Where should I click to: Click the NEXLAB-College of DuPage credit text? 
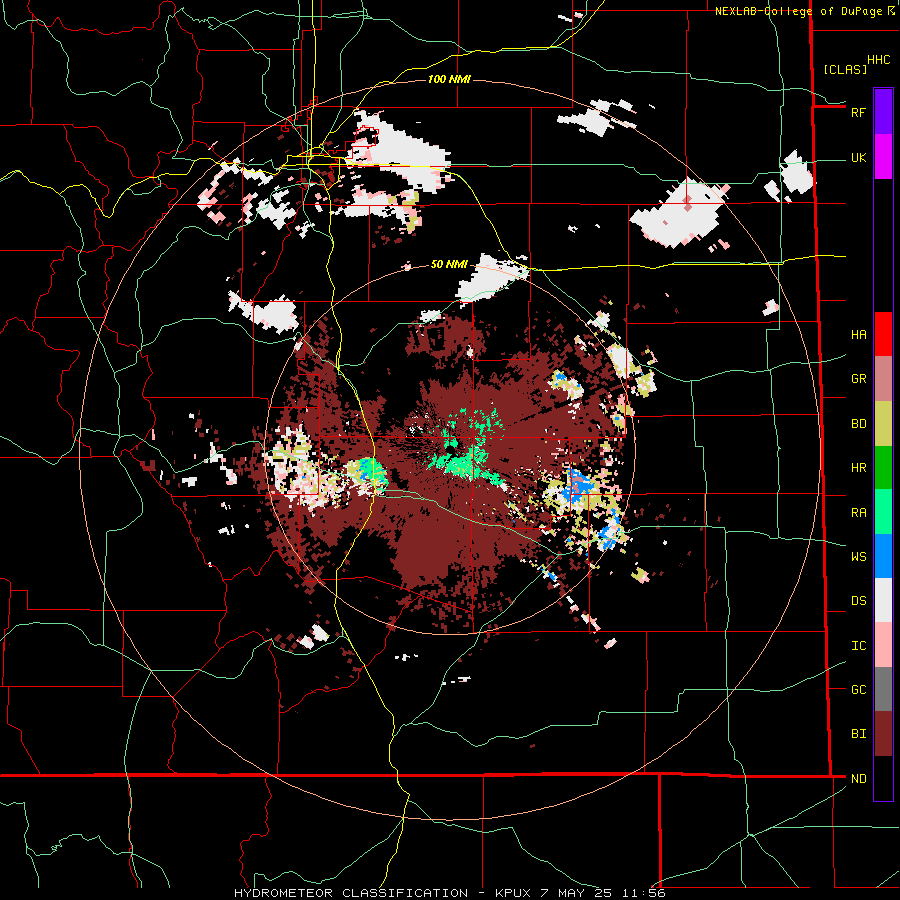pyautogui.click(x=798, y=11)
